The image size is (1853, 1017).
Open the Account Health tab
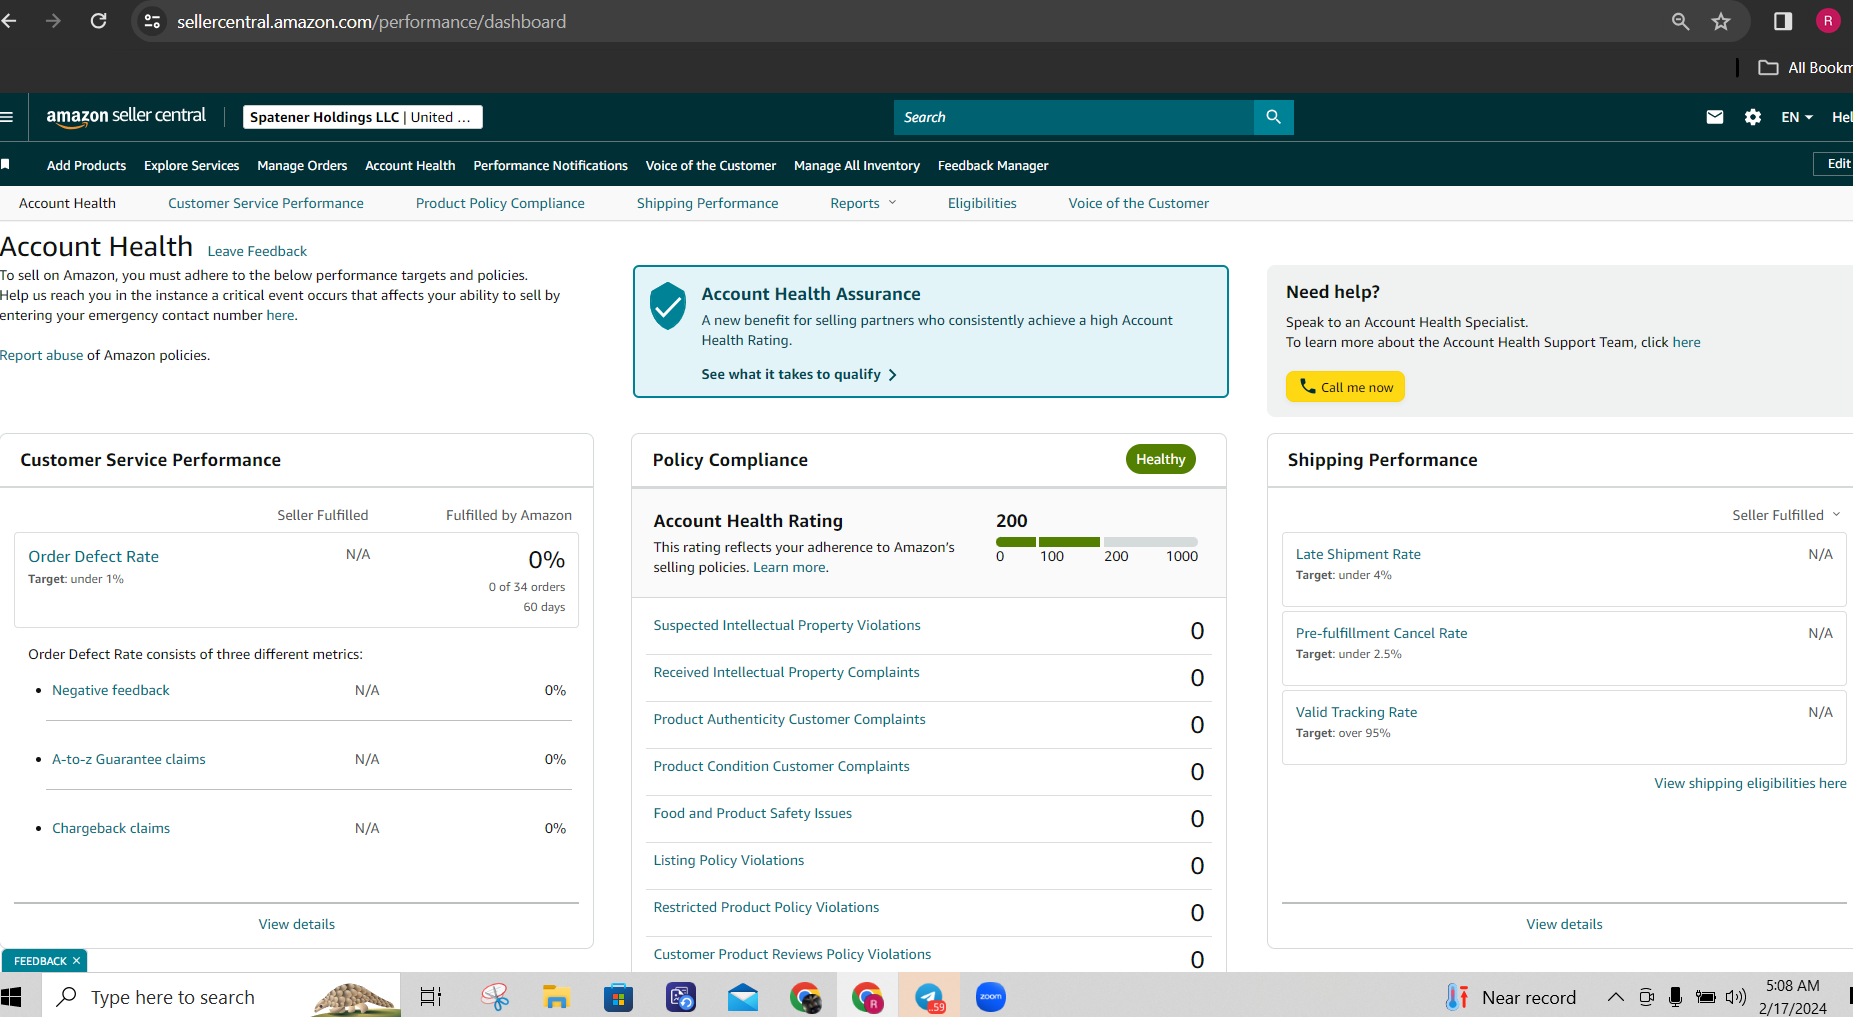click(67, 203)
